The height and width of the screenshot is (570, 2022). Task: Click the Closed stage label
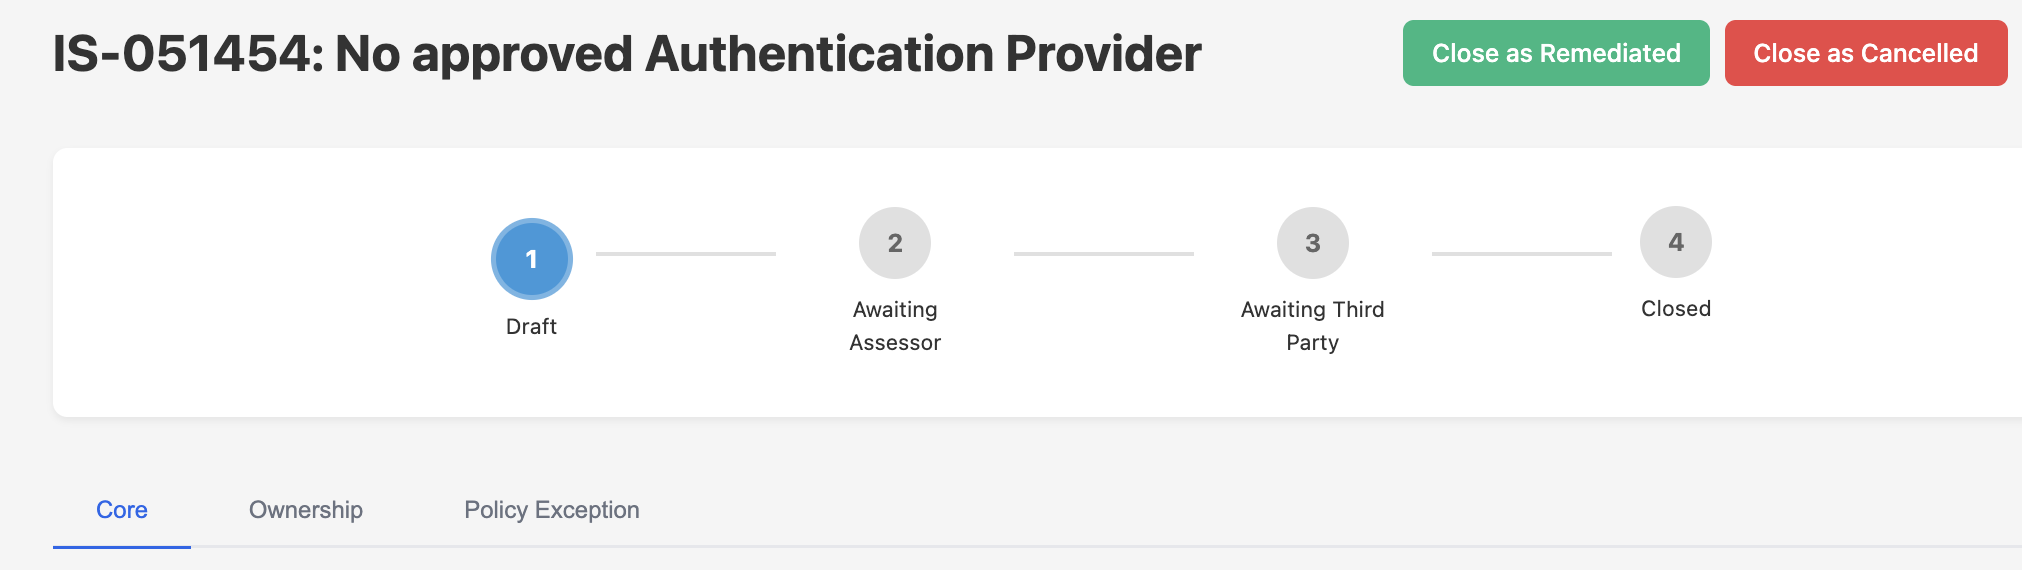click(1675, 308)
